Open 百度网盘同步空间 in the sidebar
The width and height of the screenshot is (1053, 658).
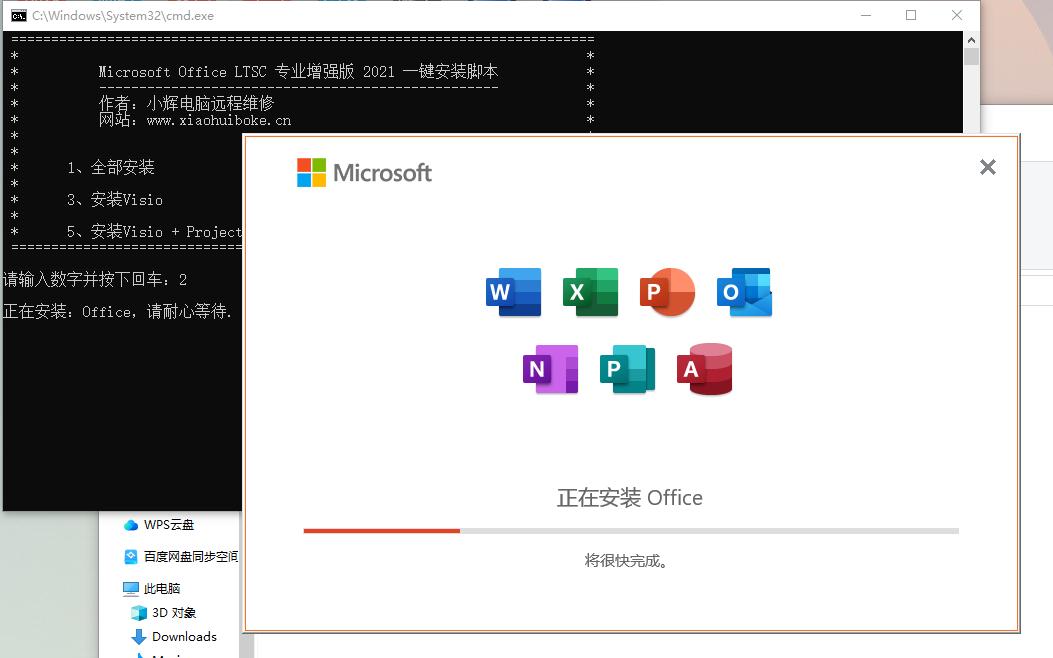point(189,557)
